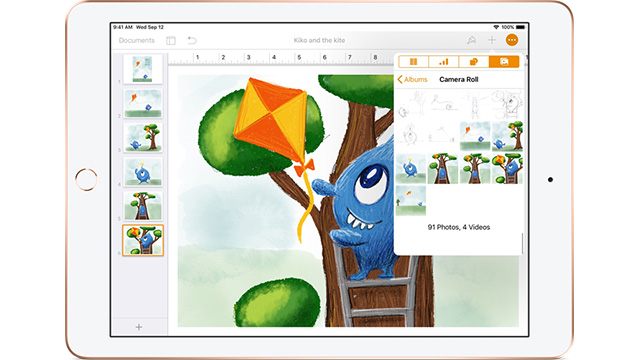
Task: Go back to Documents
Action: tap(136, 40)
